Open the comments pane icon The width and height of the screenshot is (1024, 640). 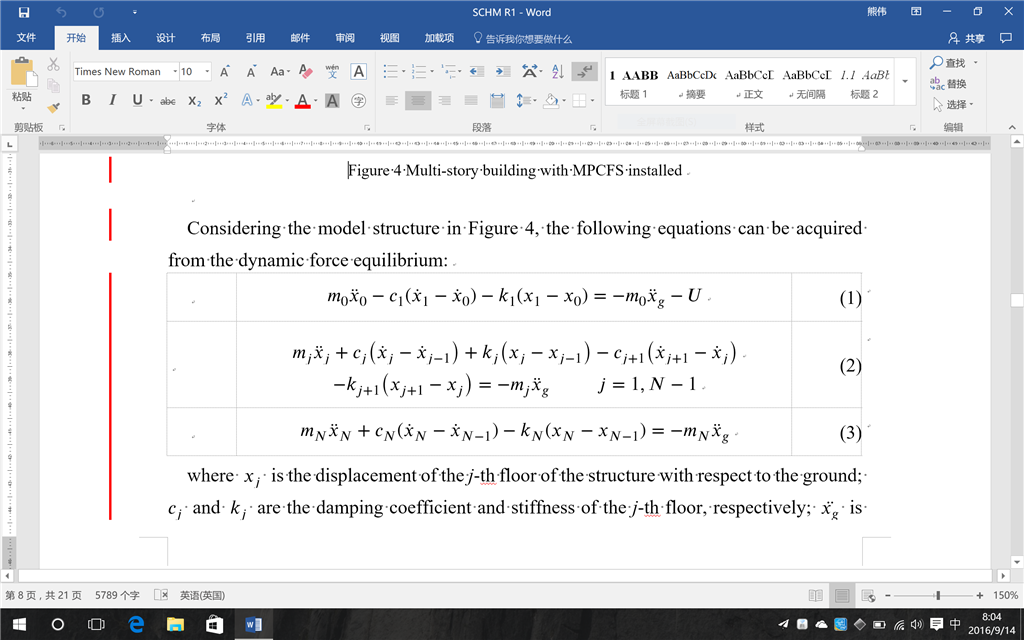(x=1006, y=38)
